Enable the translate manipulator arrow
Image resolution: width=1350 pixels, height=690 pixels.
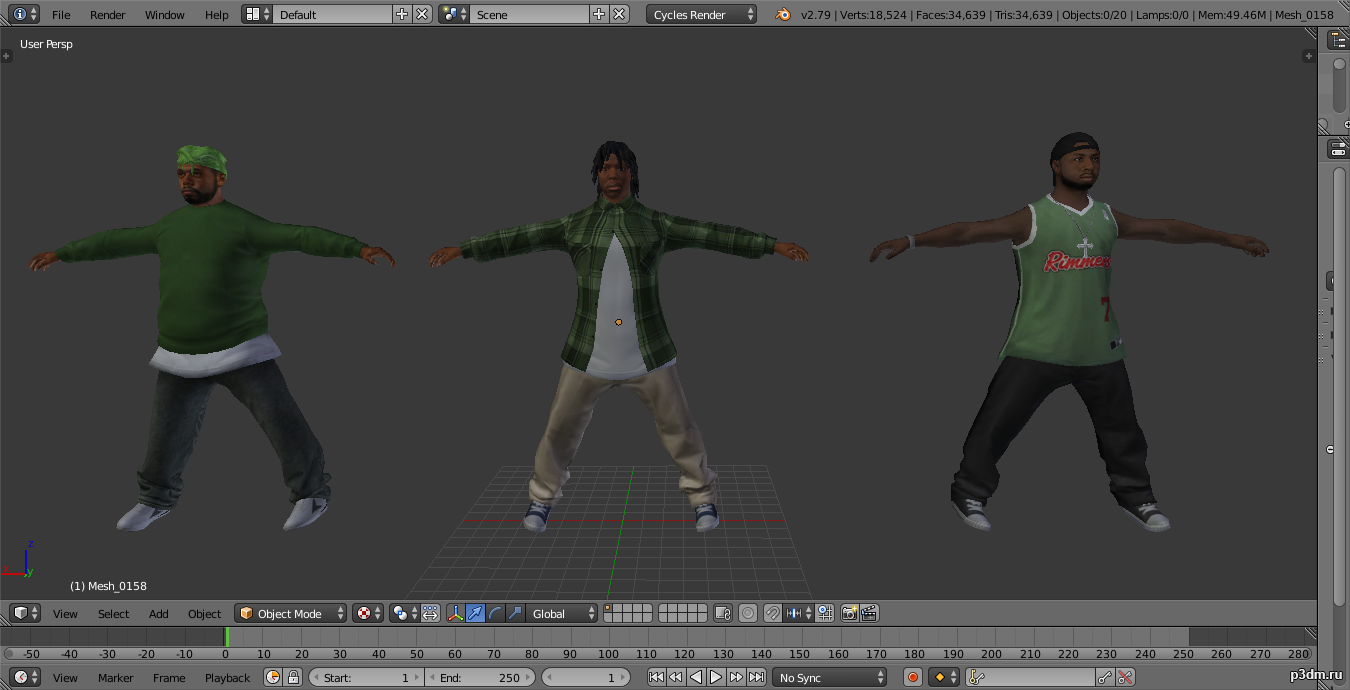476,613
